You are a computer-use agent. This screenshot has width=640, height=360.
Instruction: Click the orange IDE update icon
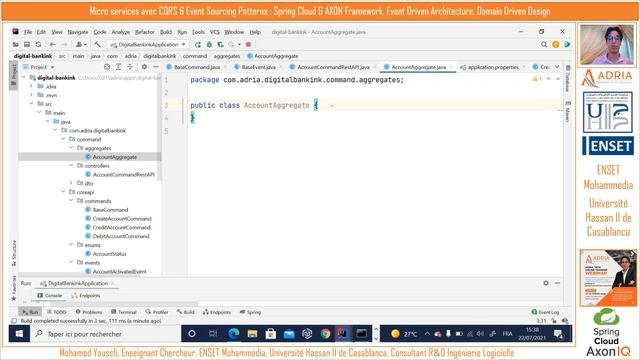556,44
